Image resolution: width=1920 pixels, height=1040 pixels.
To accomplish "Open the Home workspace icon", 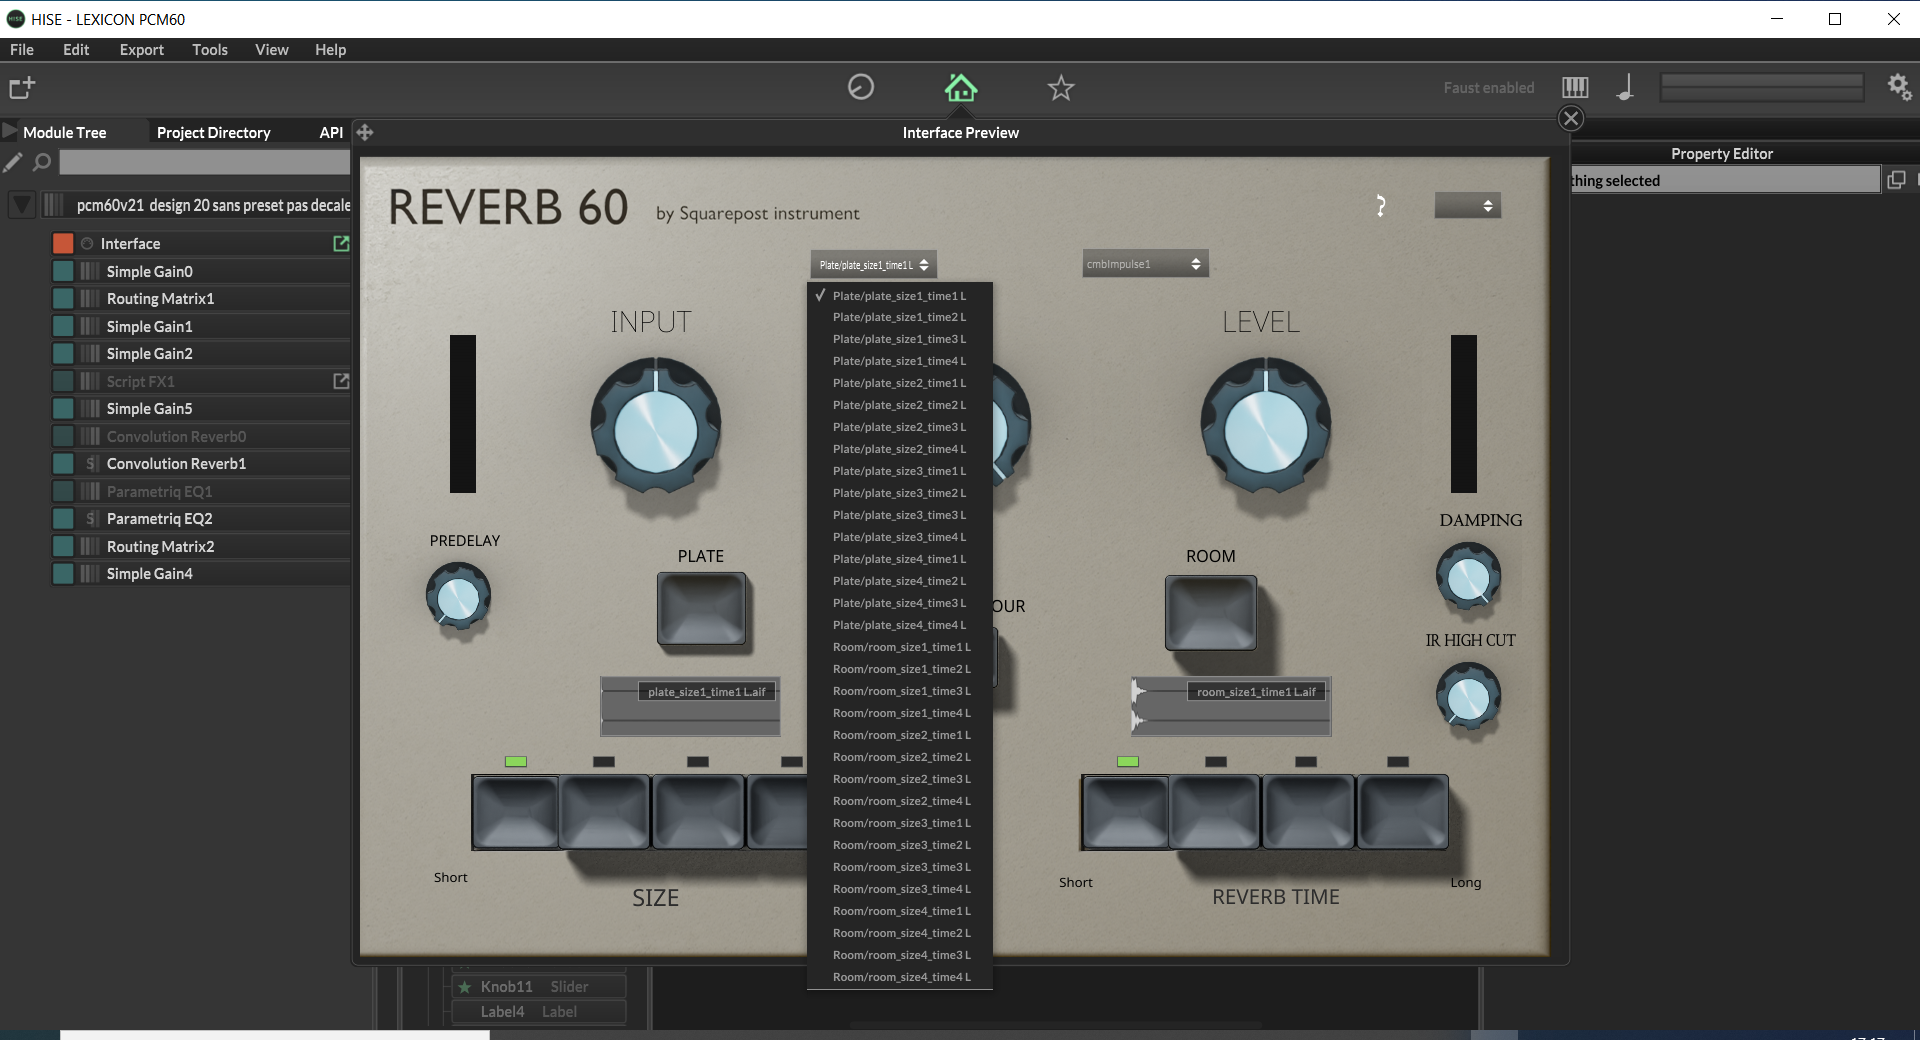I will coord(960,88).
